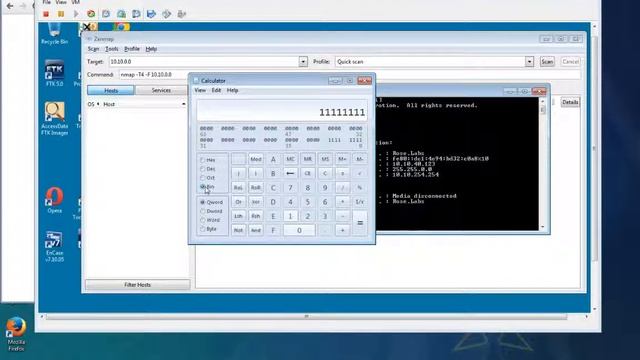Click the back arrow at top-left
The width and height of the screenshot is (640, 360).
pyautogui.click(x=10, y=6)
